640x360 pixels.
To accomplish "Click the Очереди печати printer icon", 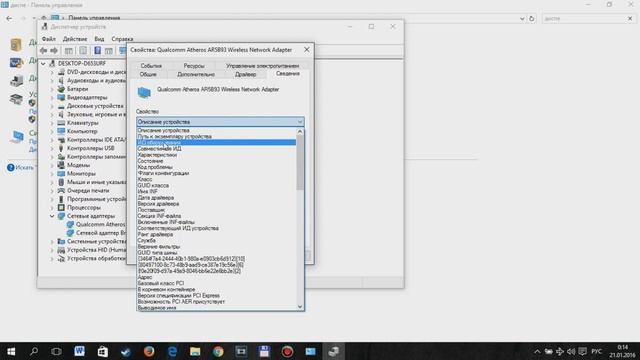I will 61,191.
